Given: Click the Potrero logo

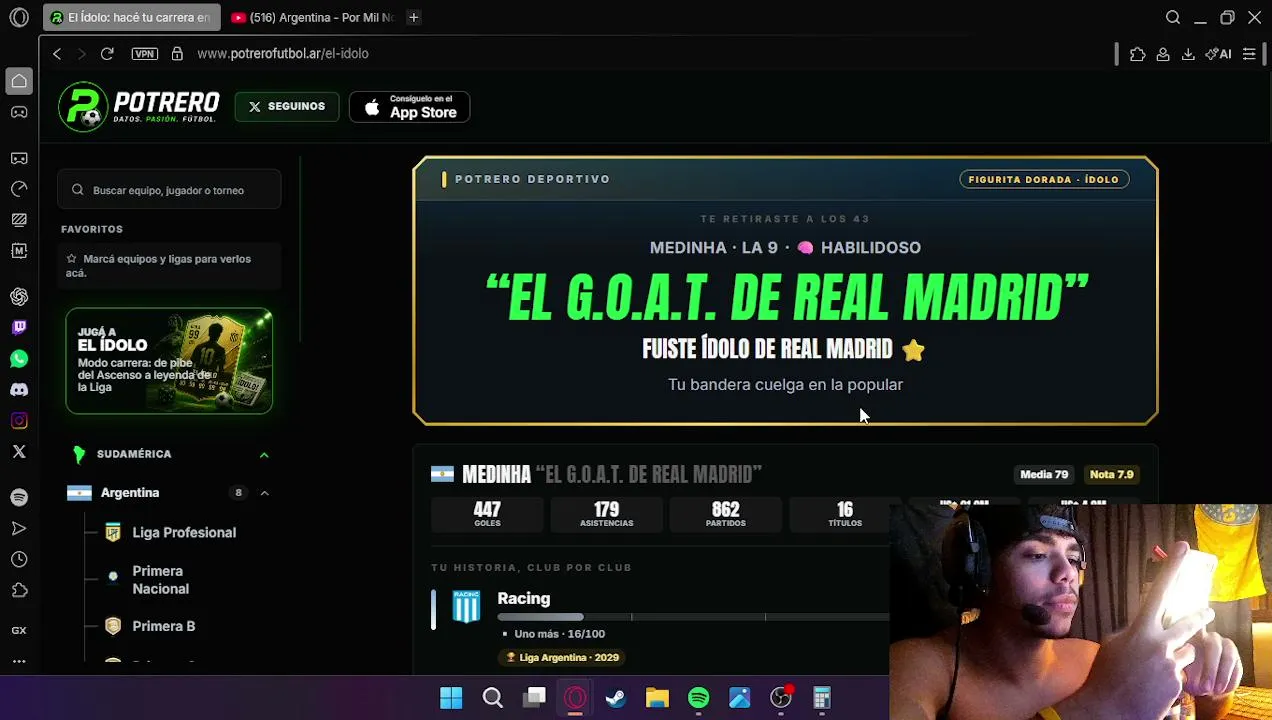Looking at the screenshot, I should point(139,106).
